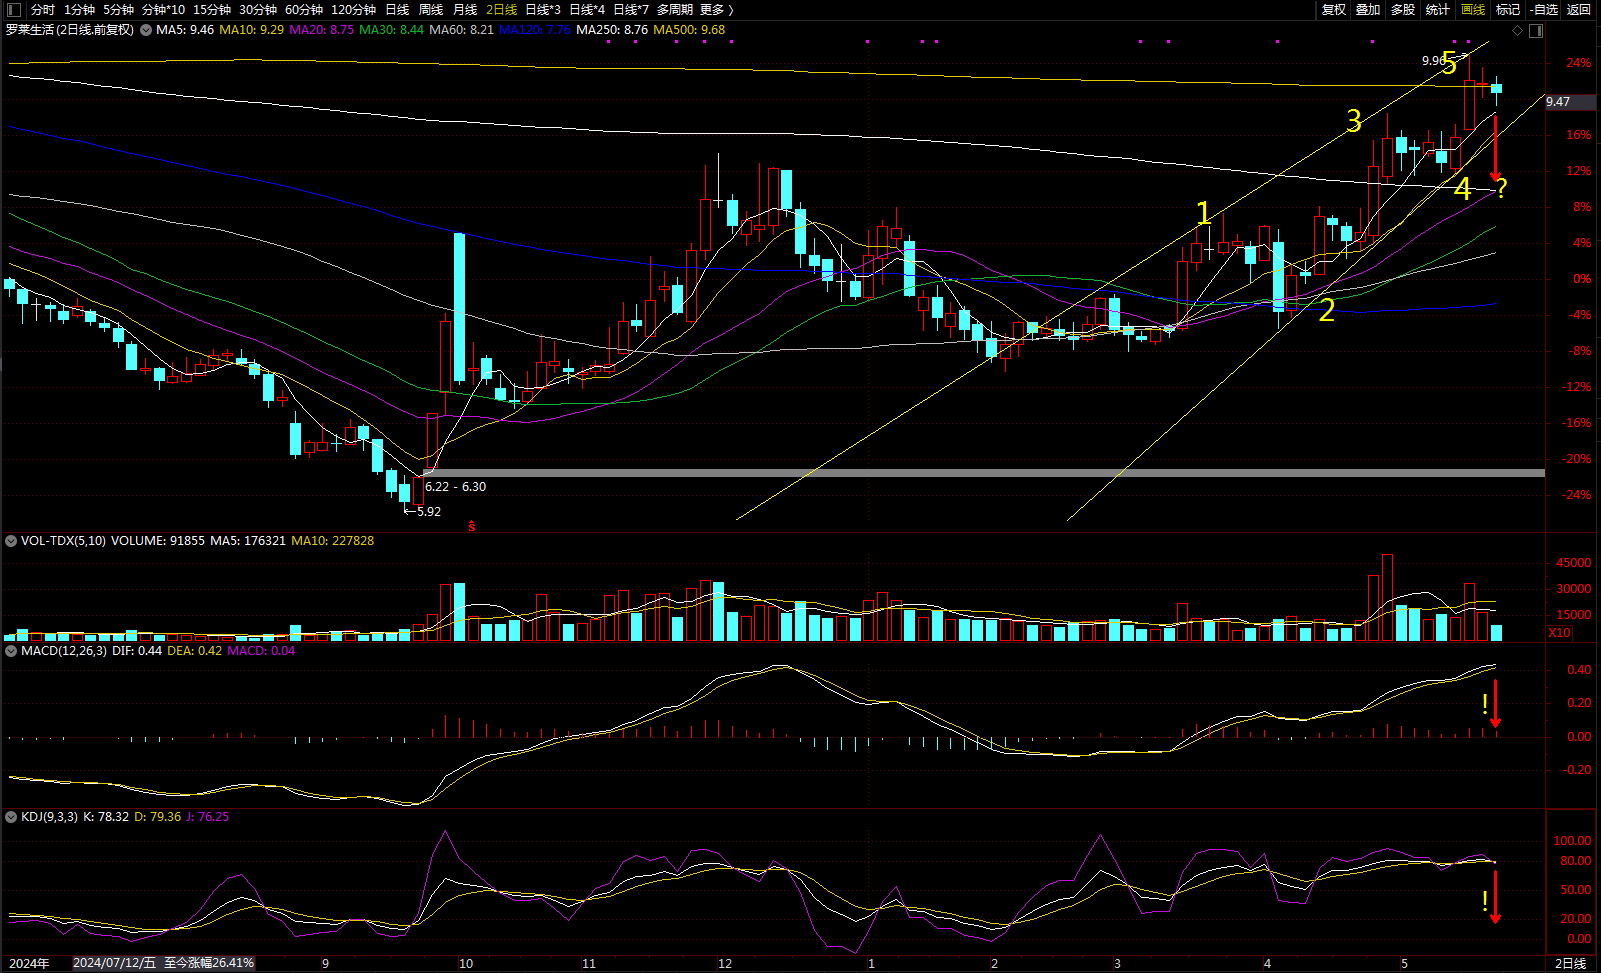Click the 2024年 year label on timeline
The width and height of the screenshot is (1601, 973).
pyautogui.click(x=29, y=964)
